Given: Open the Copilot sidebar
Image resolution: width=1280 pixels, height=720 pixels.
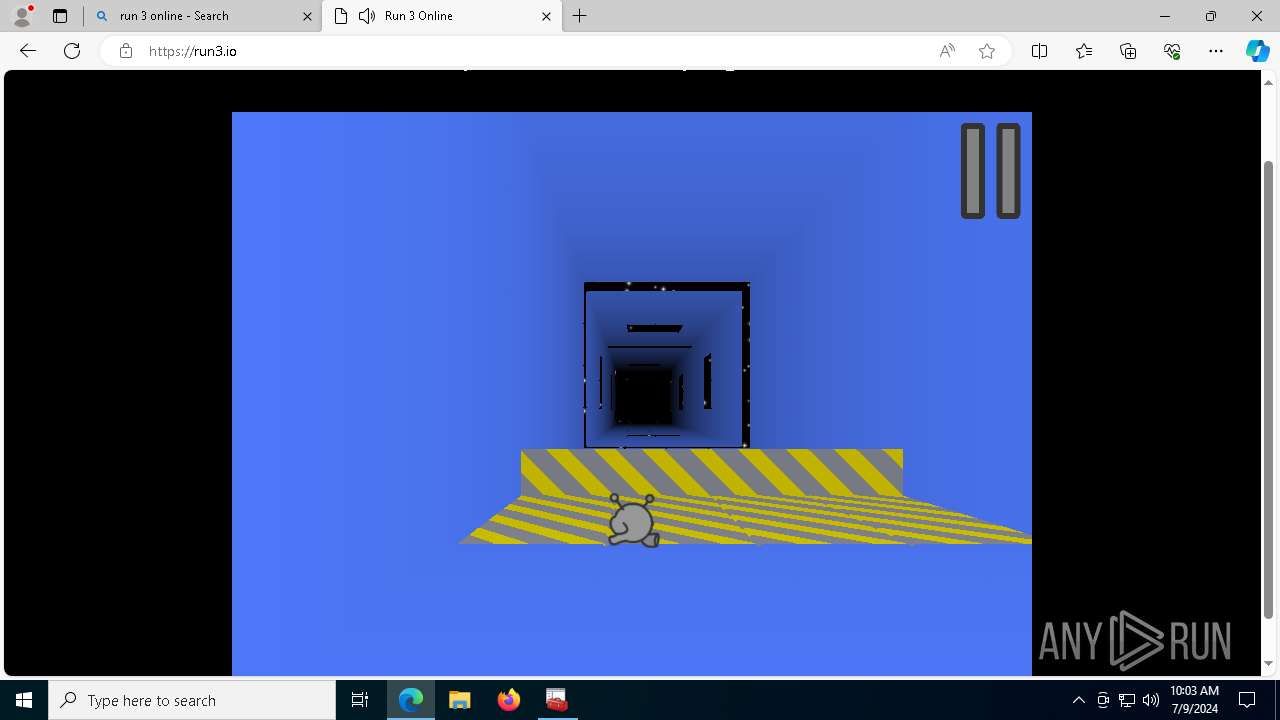Looking at the screenshot, I should pos(1257,51).
